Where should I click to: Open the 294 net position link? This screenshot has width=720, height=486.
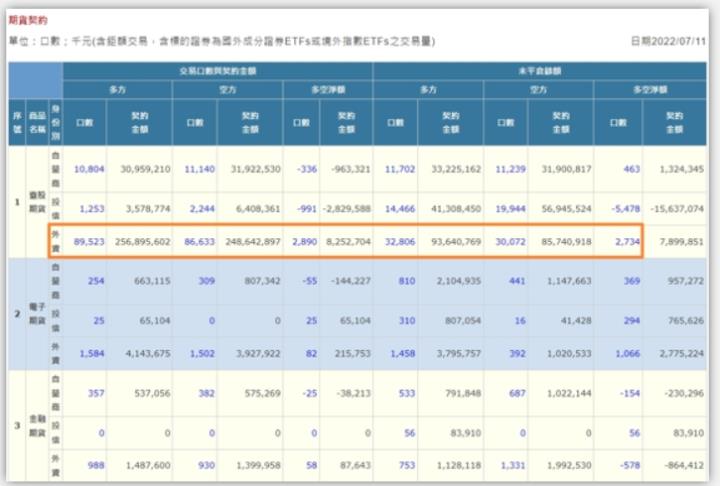(631, 321)
